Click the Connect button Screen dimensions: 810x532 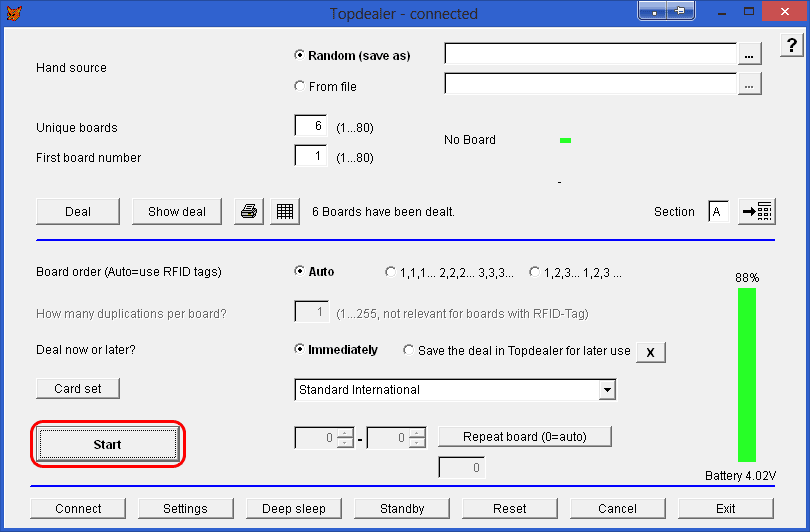coord(78,509)
